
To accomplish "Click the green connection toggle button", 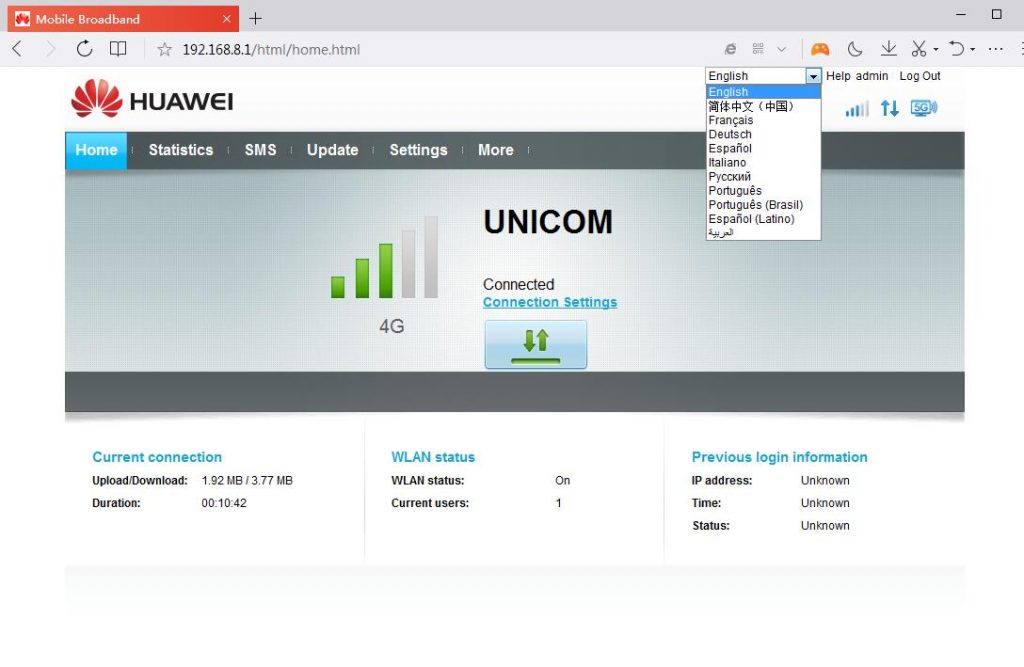I will click(x=535, y=343).
